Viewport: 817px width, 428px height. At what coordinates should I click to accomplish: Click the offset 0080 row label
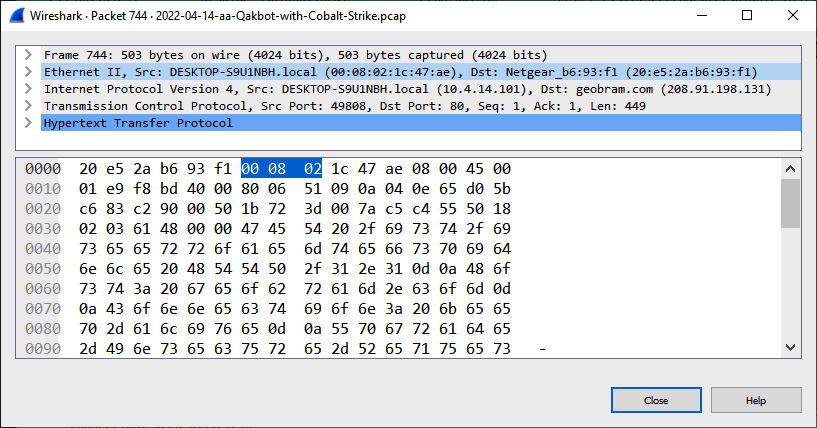(x=43, y=329)
